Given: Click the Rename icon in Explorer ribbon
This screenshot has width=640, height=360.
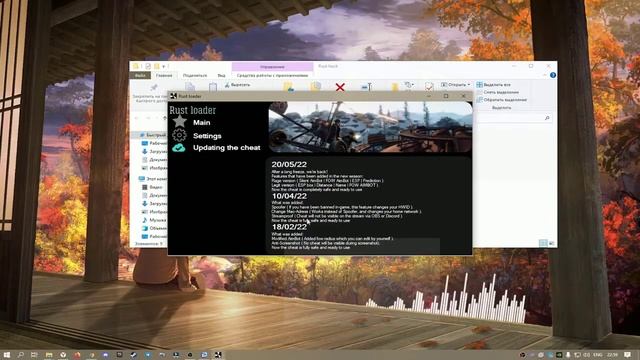Looking at the screenshot, I should tap(367, 87).
